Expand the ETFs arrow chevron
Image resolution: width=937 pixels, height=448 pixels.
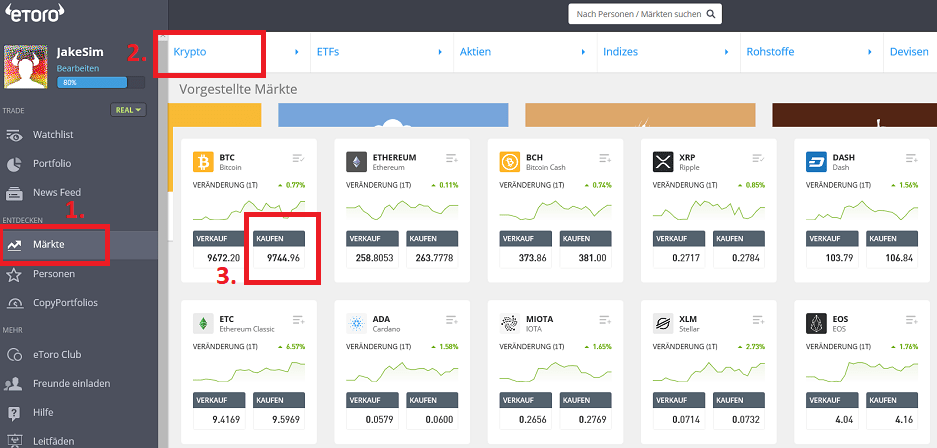pyautogui.click(x=440, y=52)
